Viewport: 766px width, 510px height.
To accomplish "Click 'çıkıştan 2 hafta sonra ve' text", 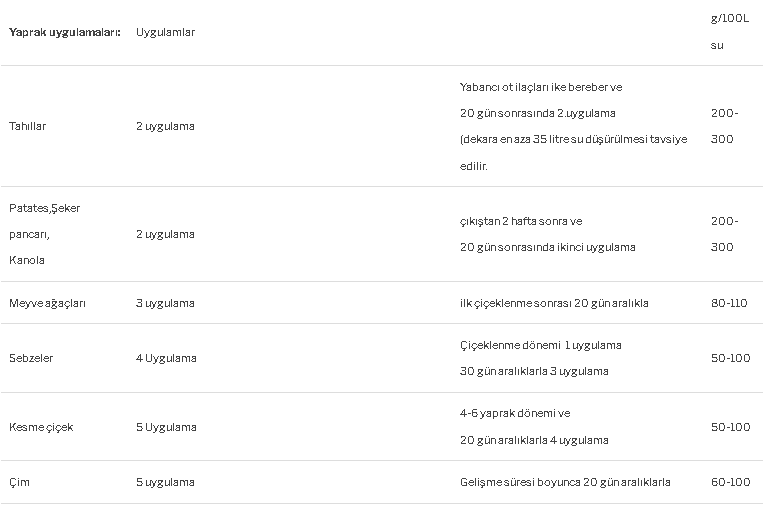I will [x=521, y=221].
